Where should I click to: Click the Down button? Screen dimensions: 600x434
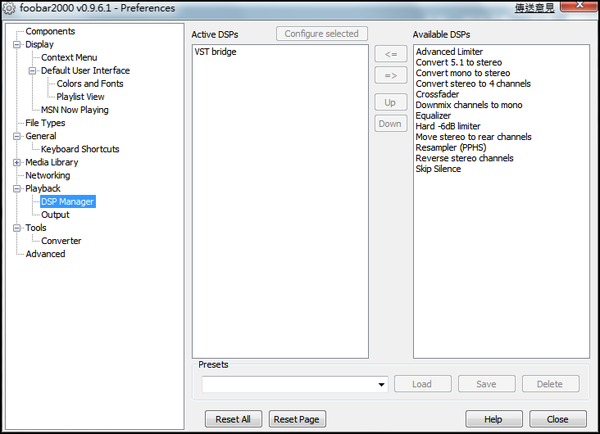[x=391, y=124]
